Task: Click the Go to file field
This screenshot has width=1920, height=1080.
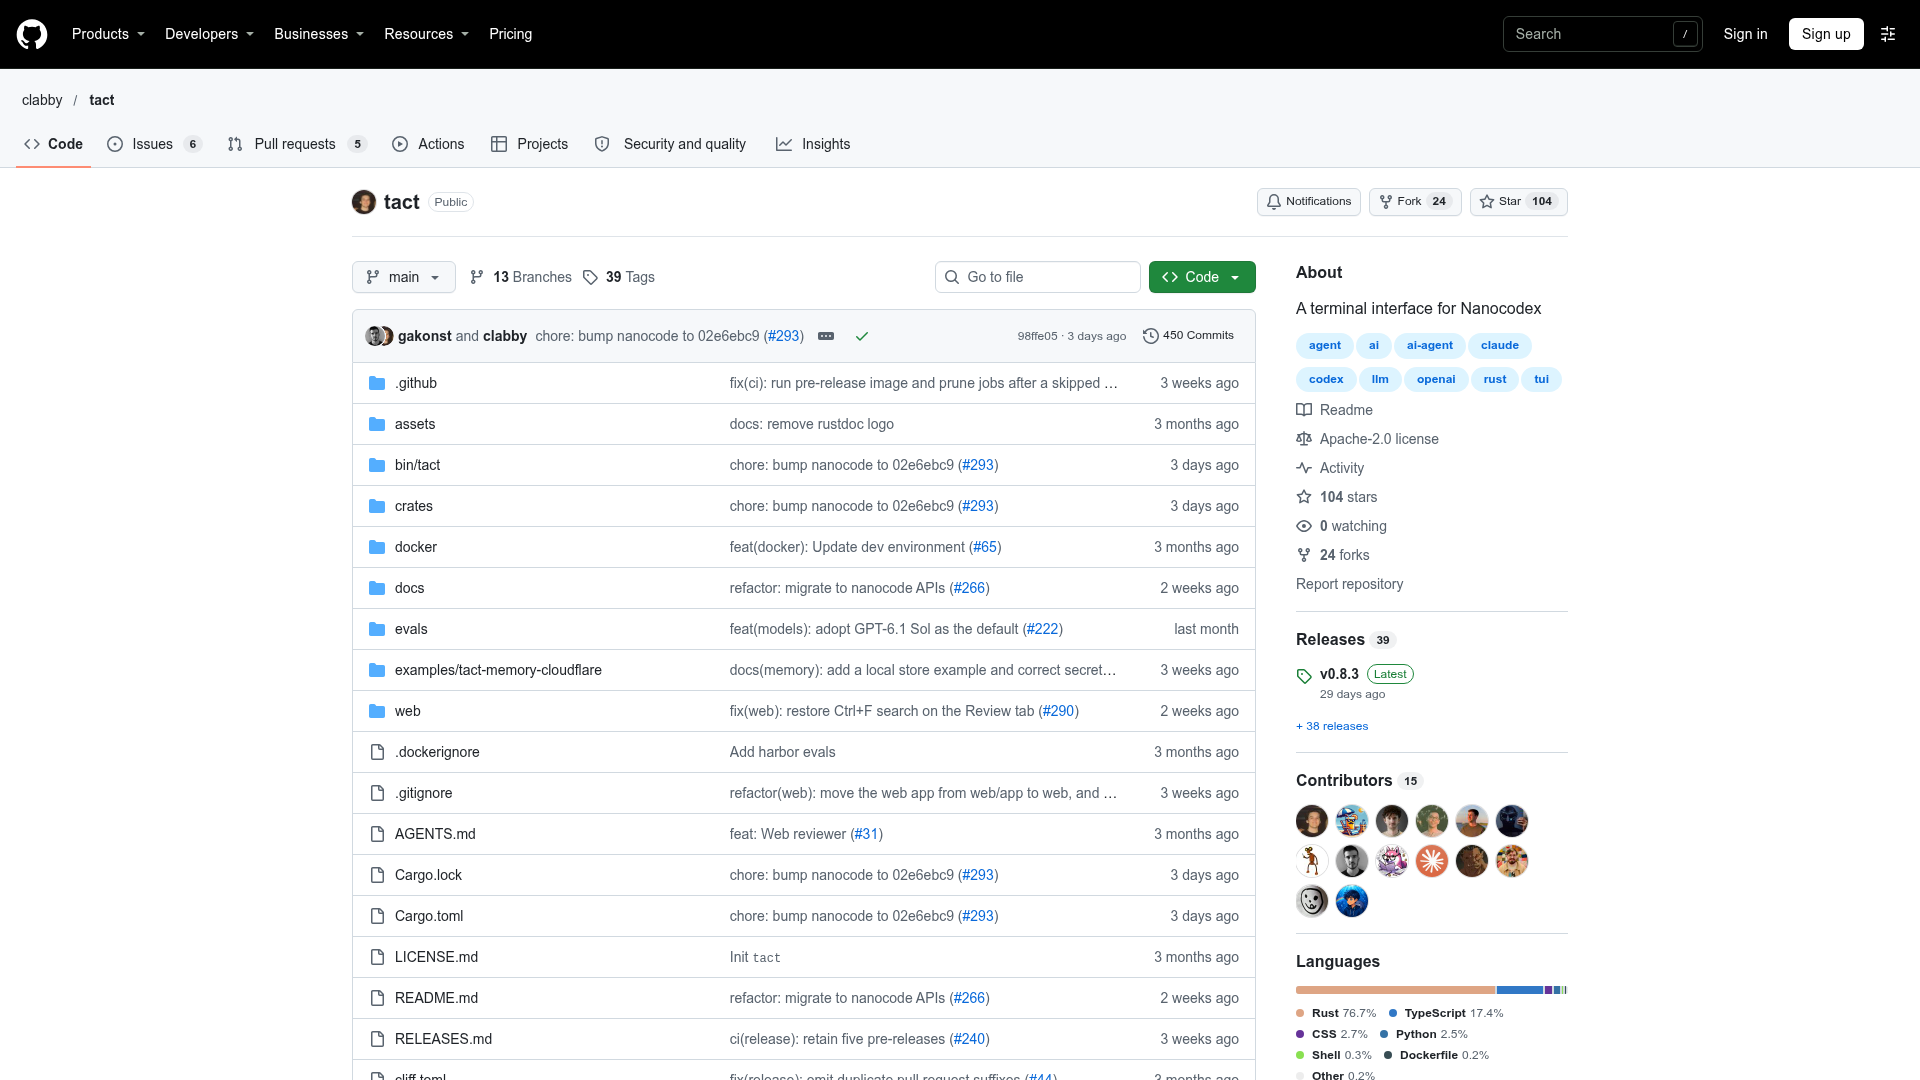Action: (1038, 277)
